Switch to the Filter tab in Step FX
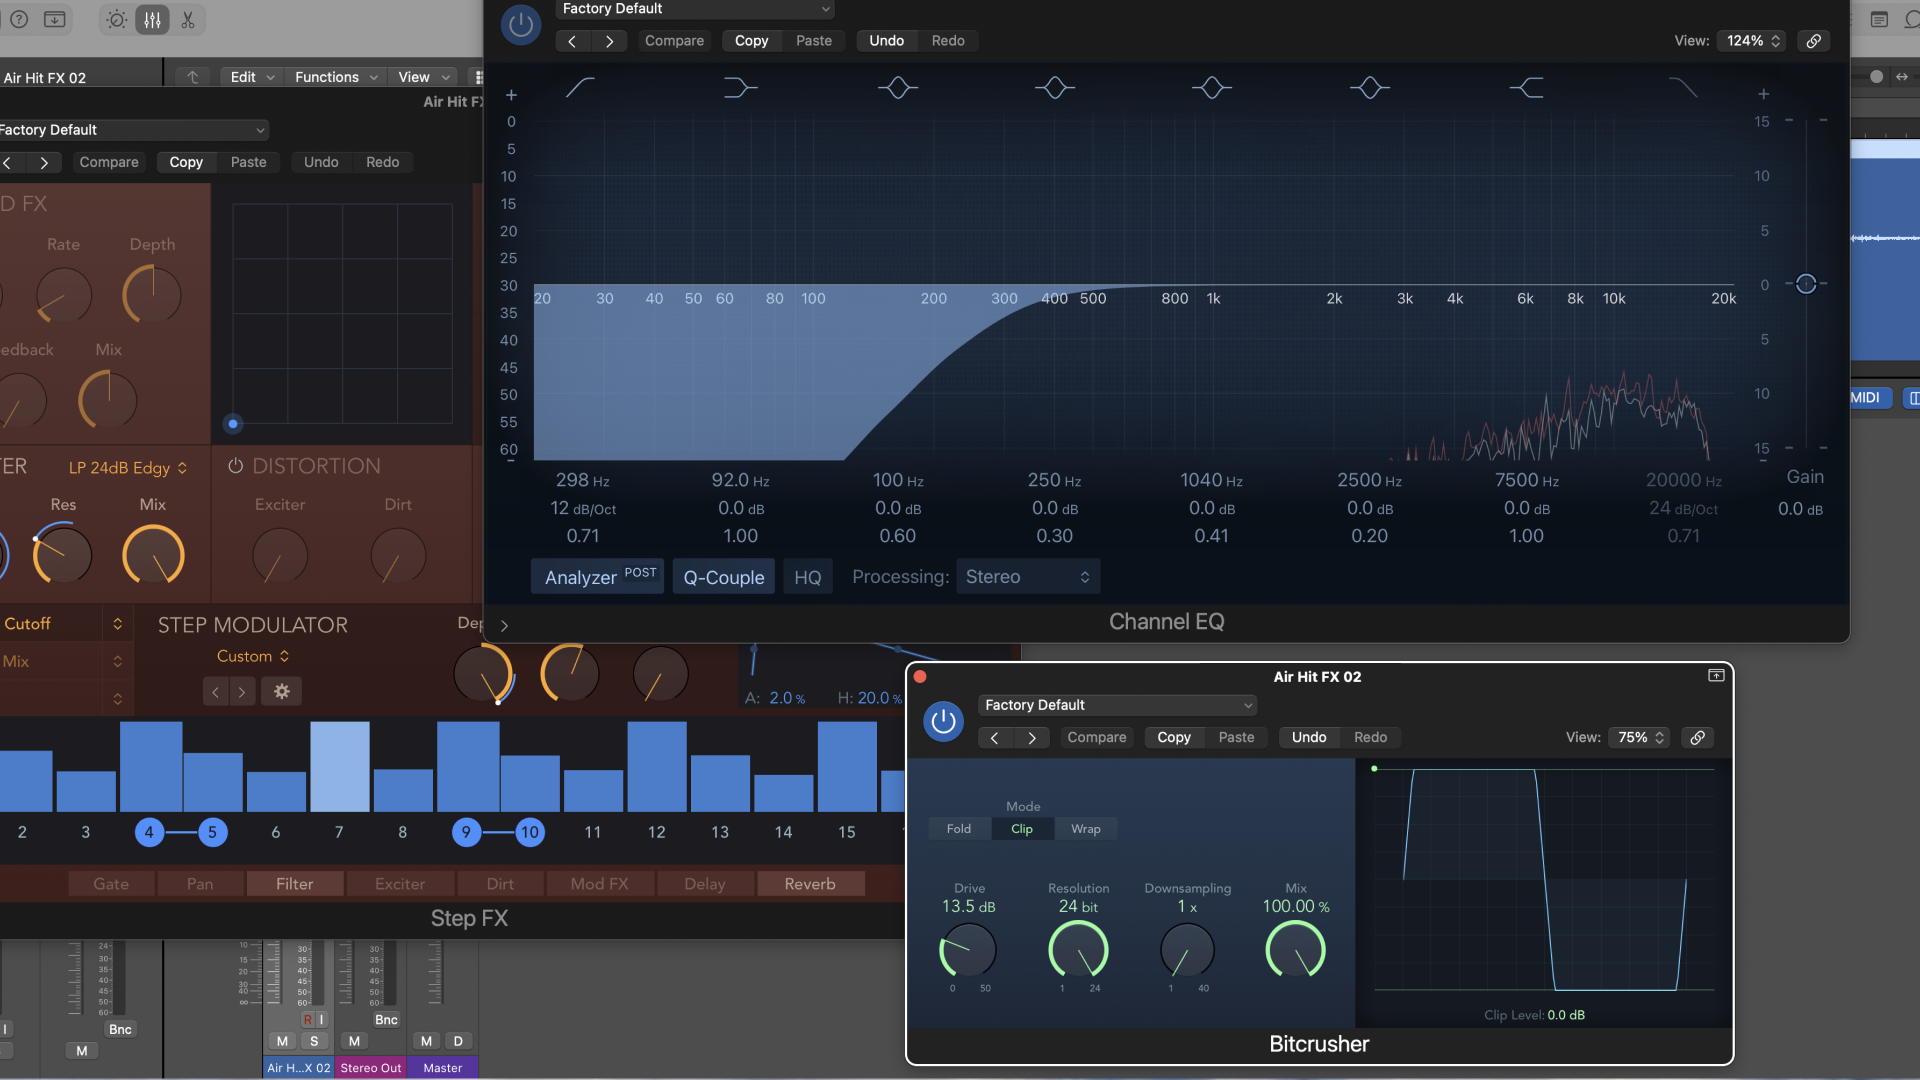Screen dimensions: 1920x1080 (x=295, y=884)
